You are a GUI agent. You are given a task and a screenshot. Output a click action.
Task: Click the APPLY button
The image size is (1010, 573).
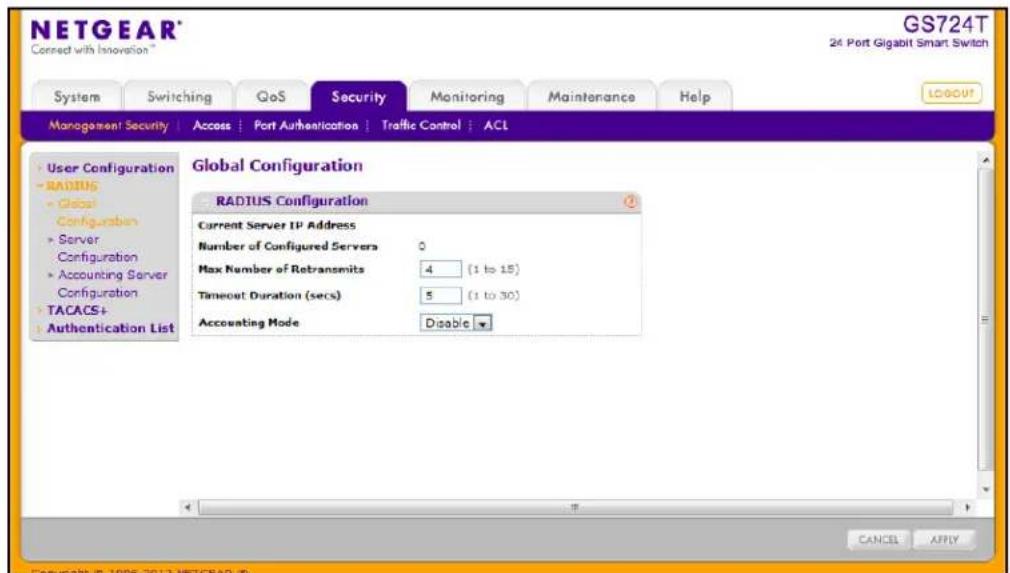tap(944, 540)
